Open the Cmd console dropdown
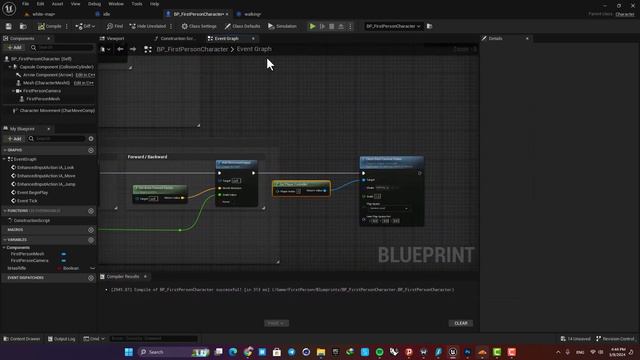The width and height of the screenshot is (640, 360). (x=94, y=339)
